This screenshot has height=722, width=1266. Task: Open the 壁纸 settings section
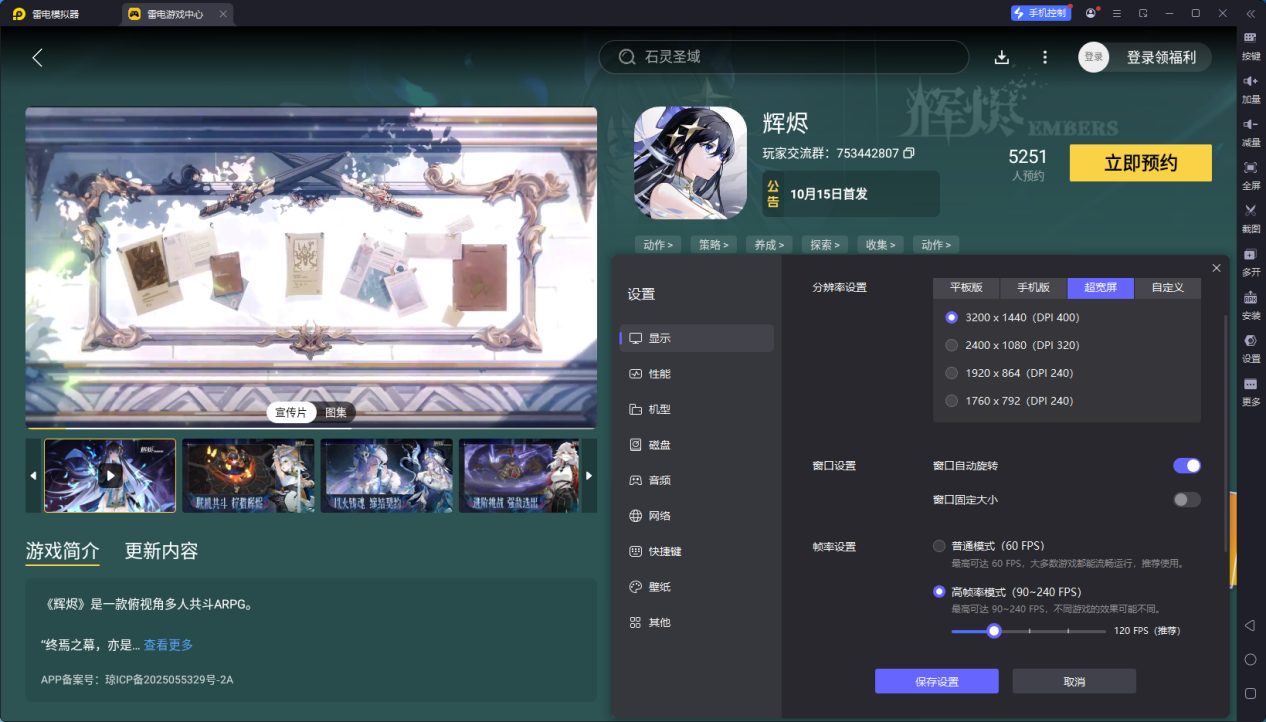[697, 587]
